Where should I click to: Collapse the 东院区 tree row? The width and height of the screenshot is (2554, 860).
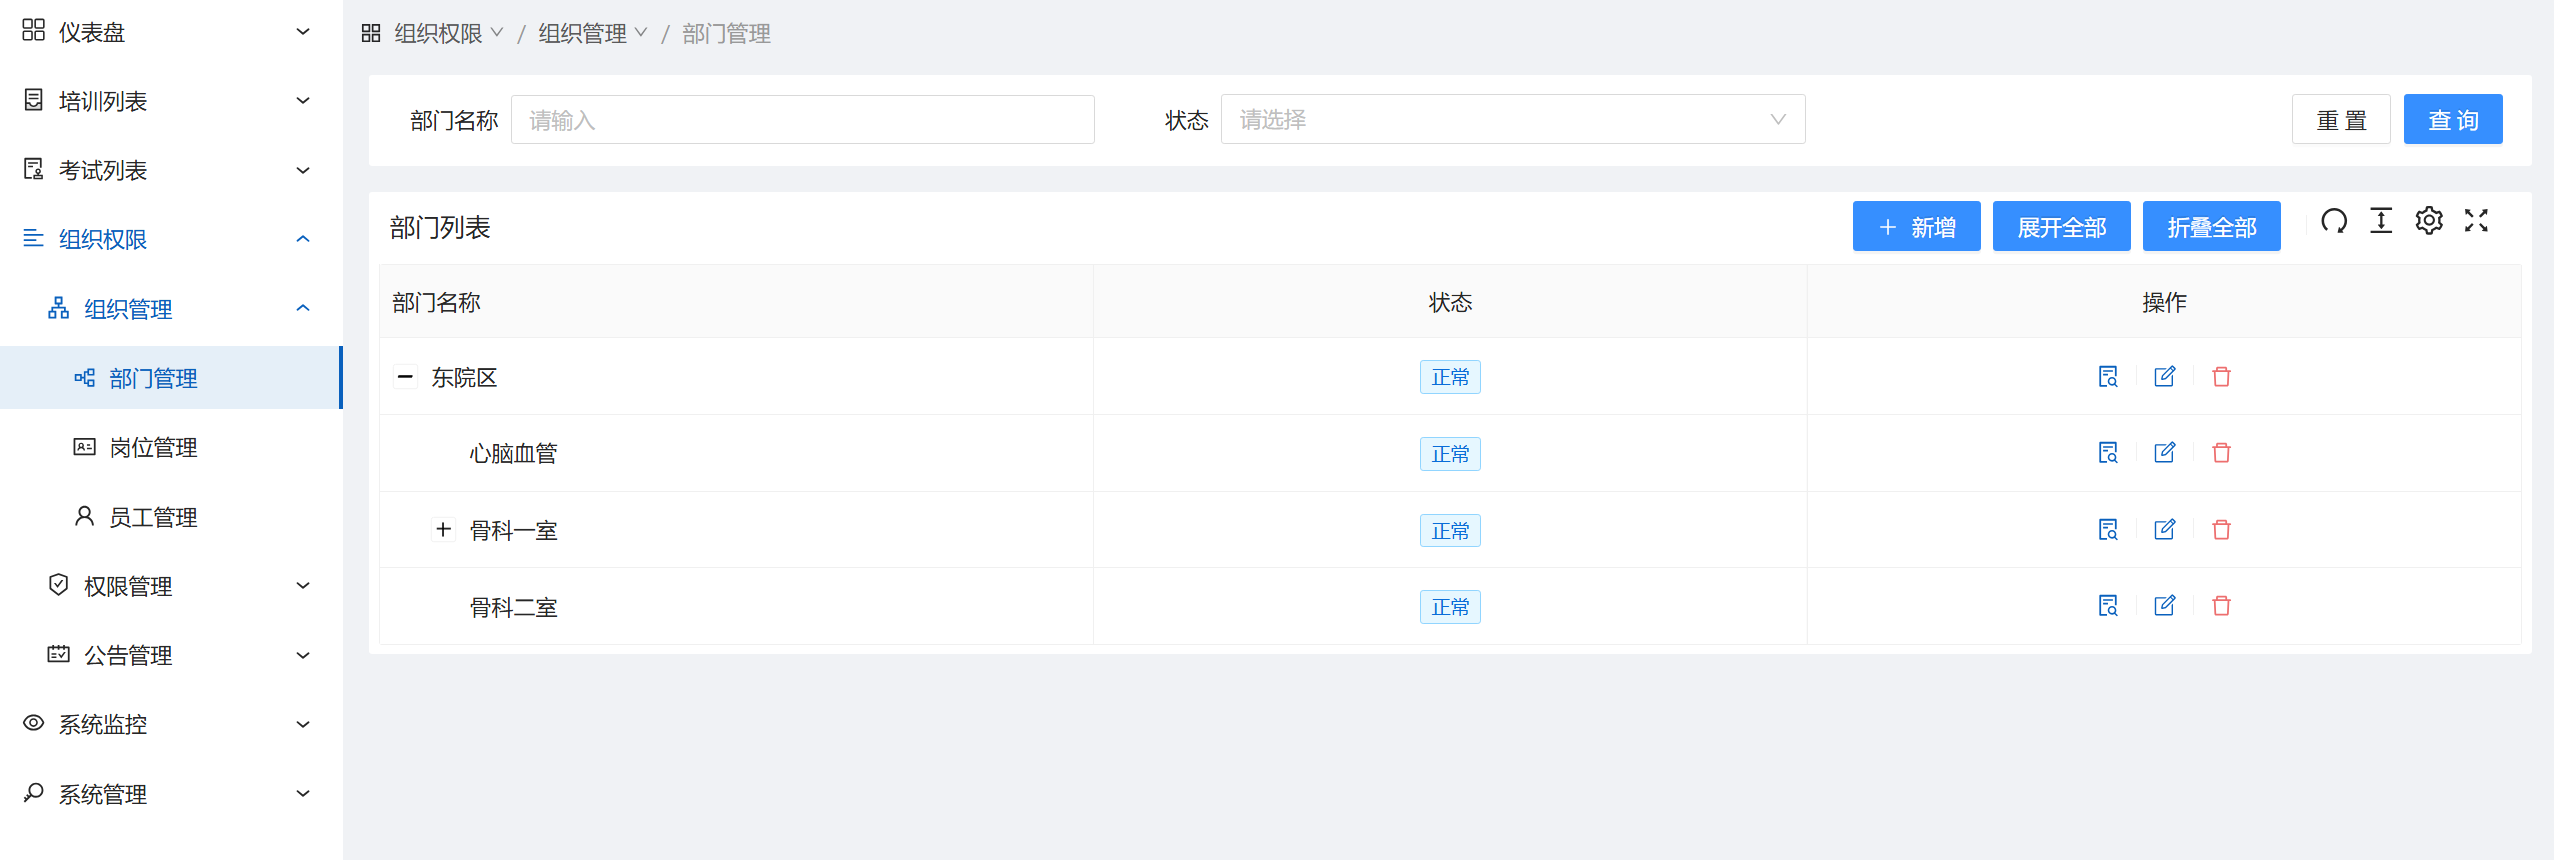coord(405,377)
